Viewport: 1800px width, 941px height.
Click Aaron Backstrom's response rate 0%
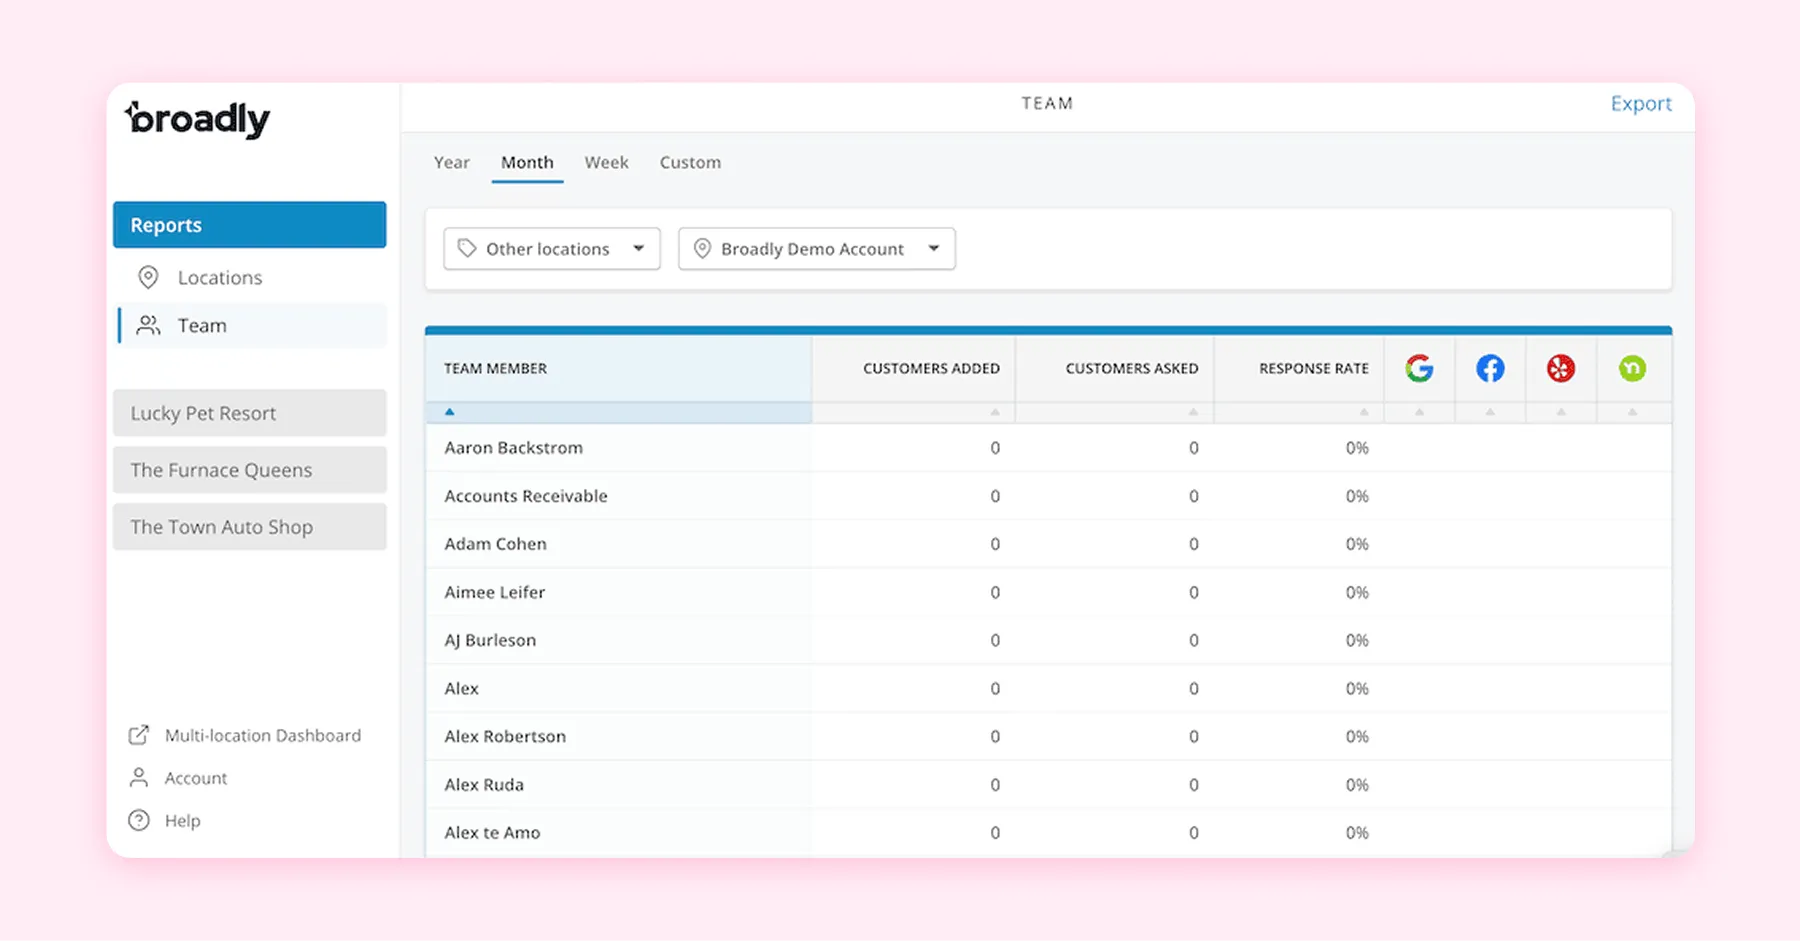[x=1357, y=448]
